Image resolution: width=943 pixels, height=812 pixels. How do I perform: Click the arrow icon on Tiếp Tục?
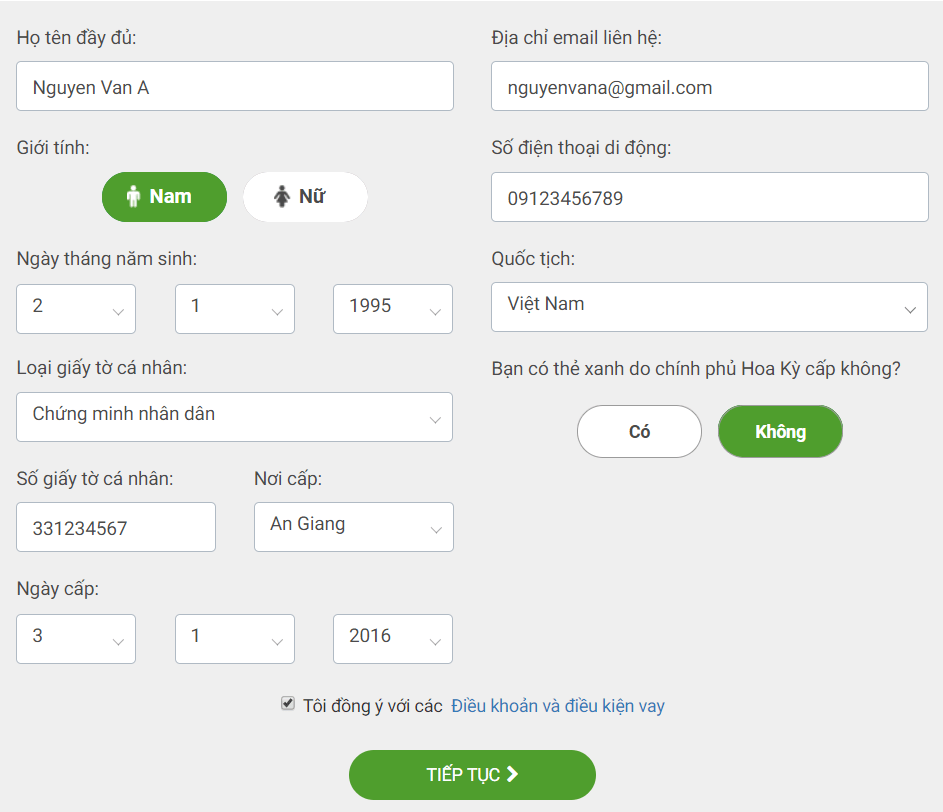(x=512, y=775)
